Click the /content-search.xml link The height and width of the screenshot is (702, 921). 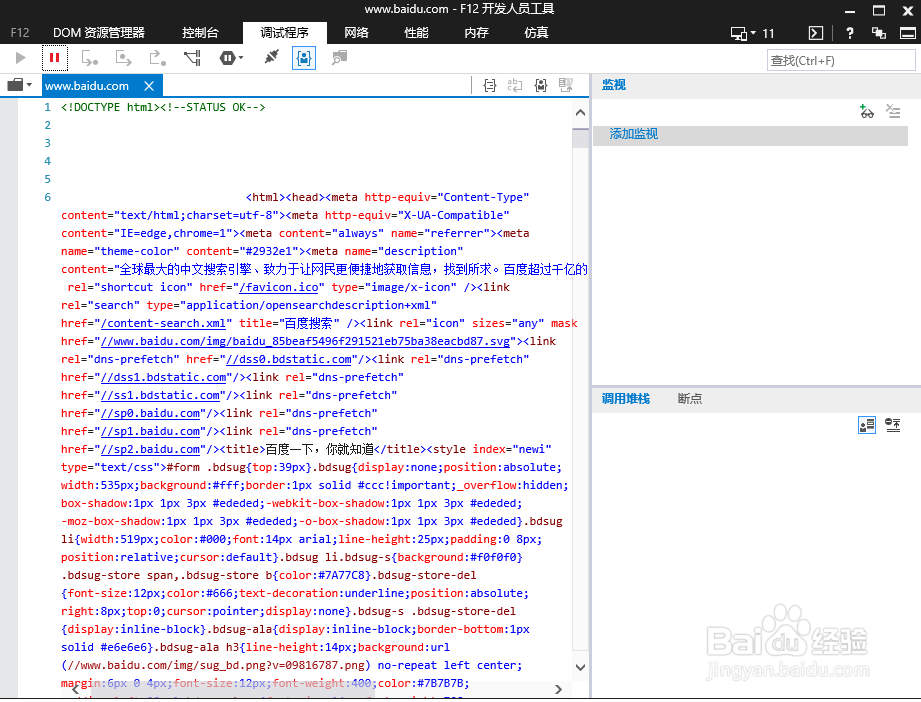[163, 323]
